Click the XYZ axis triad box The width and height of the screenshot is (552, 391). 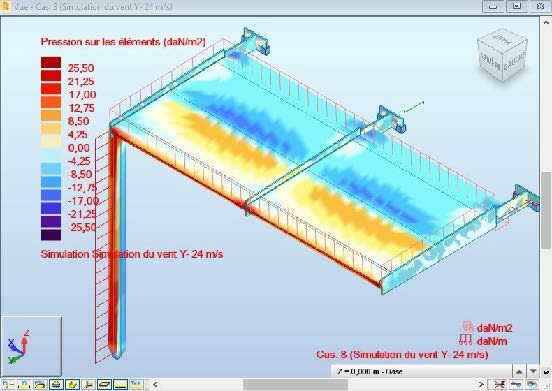point(32,347)
